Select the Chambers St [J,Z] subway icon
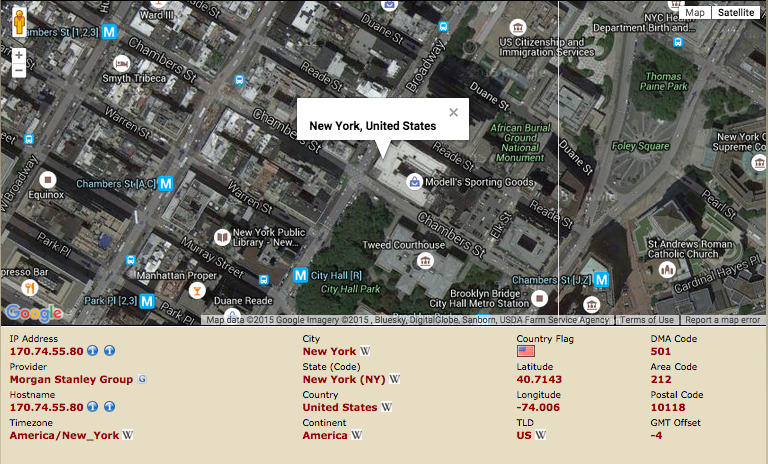 click(x=601, y=280)
